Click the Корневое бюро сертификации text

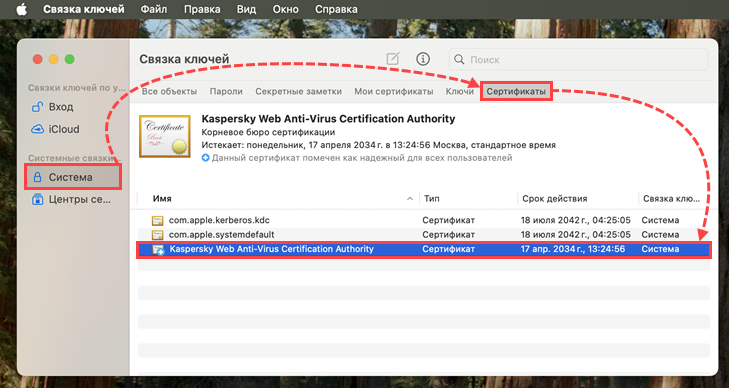[x=268, y=132]
